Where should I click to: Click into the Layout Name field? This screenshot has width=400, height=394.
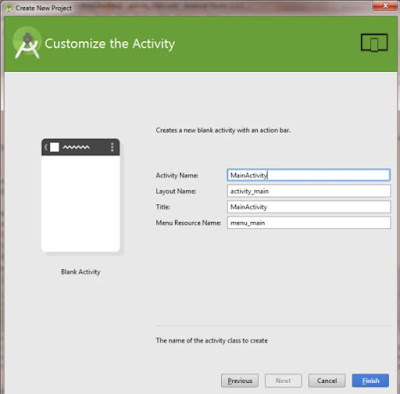click(x=308, y=191)
